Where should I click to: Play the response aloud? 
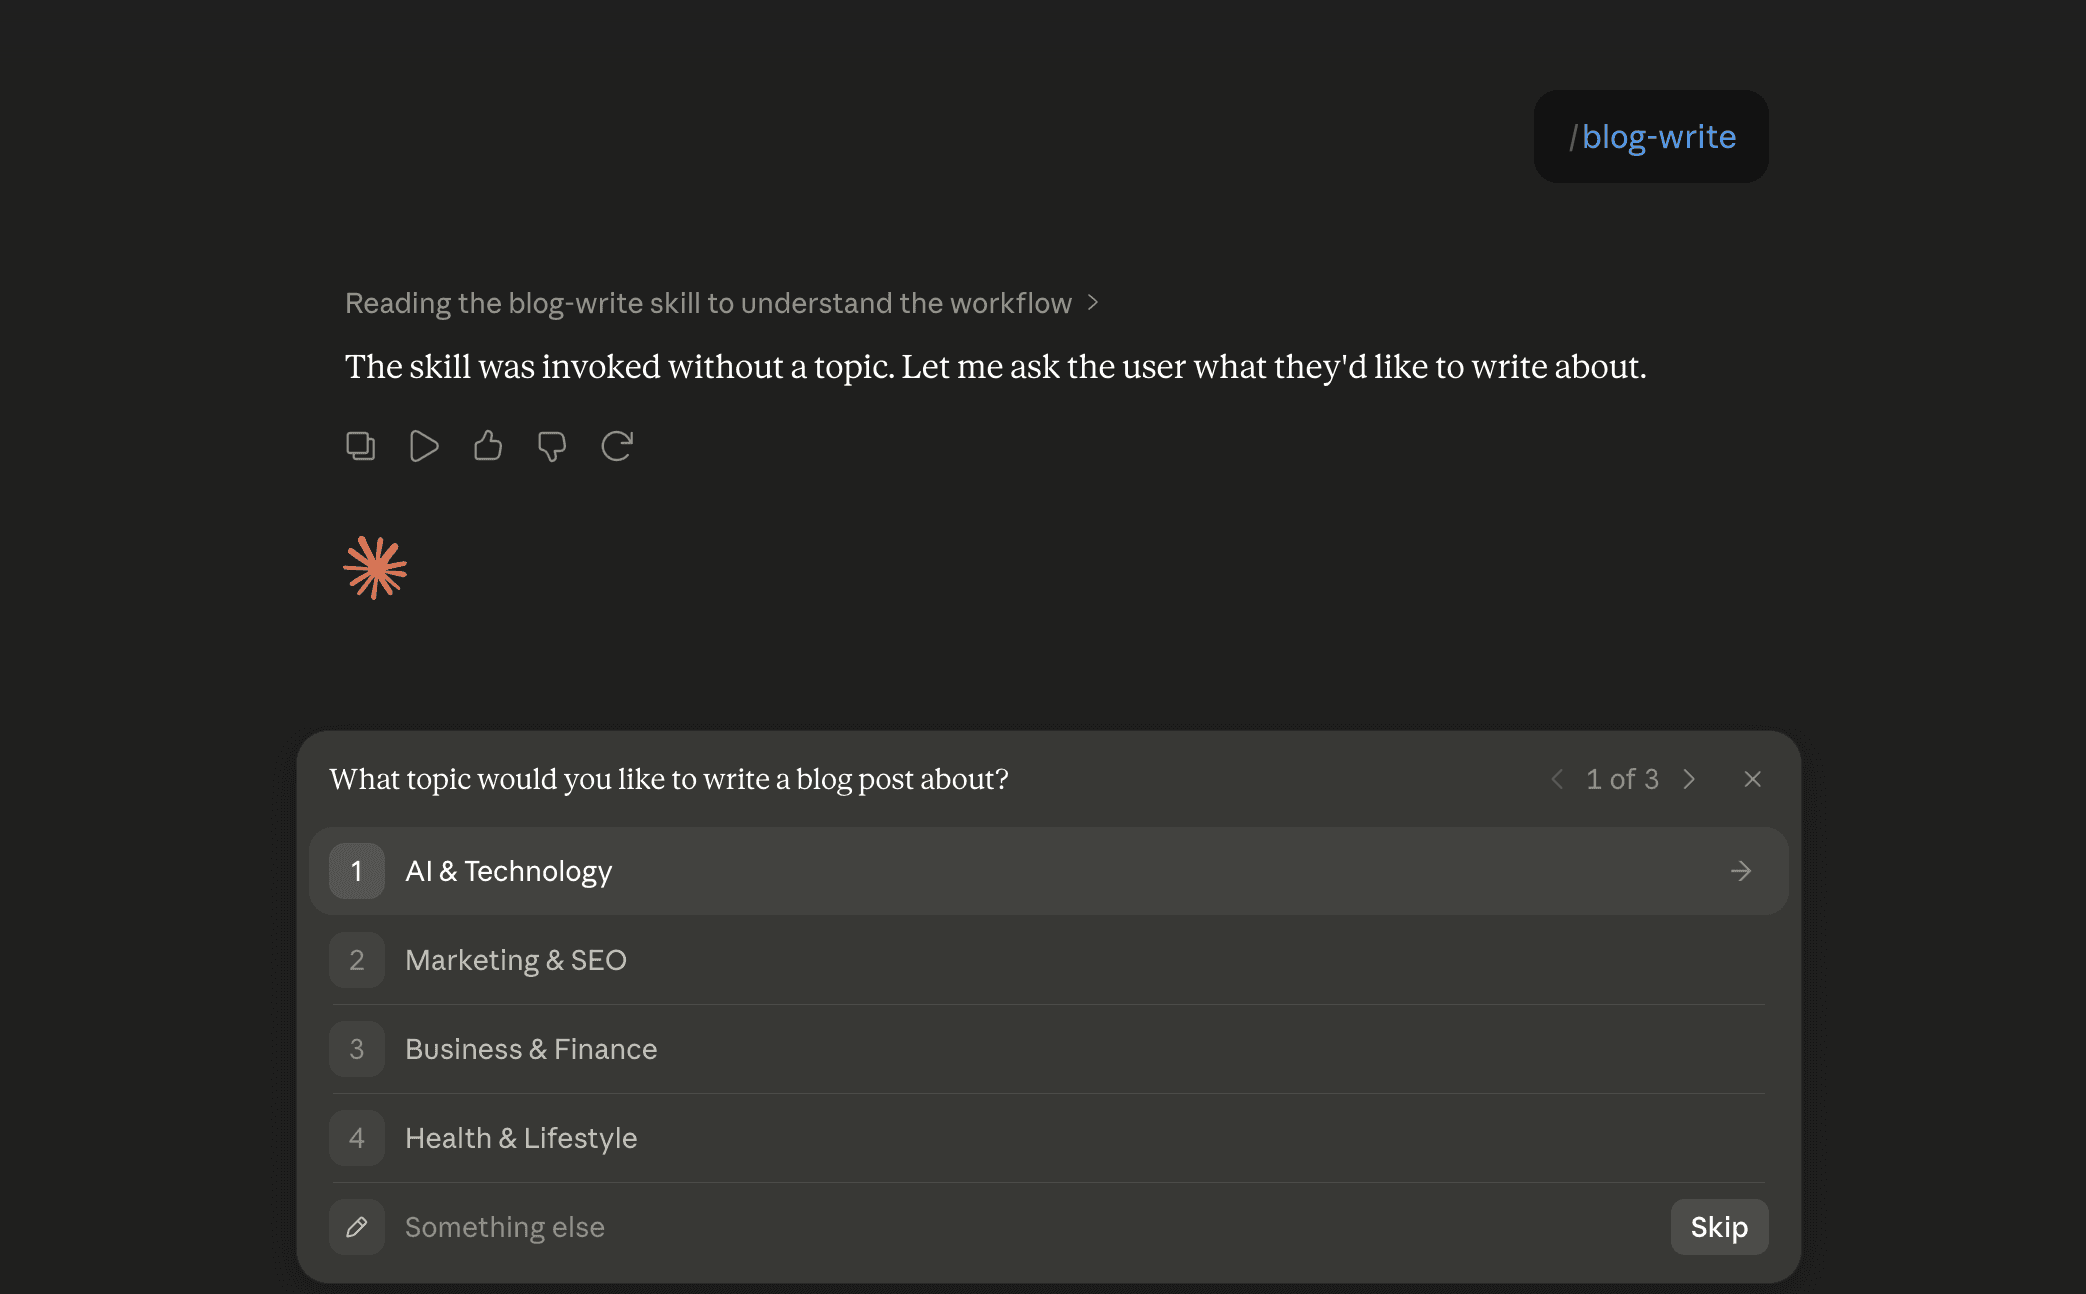[x=424, y=446]
